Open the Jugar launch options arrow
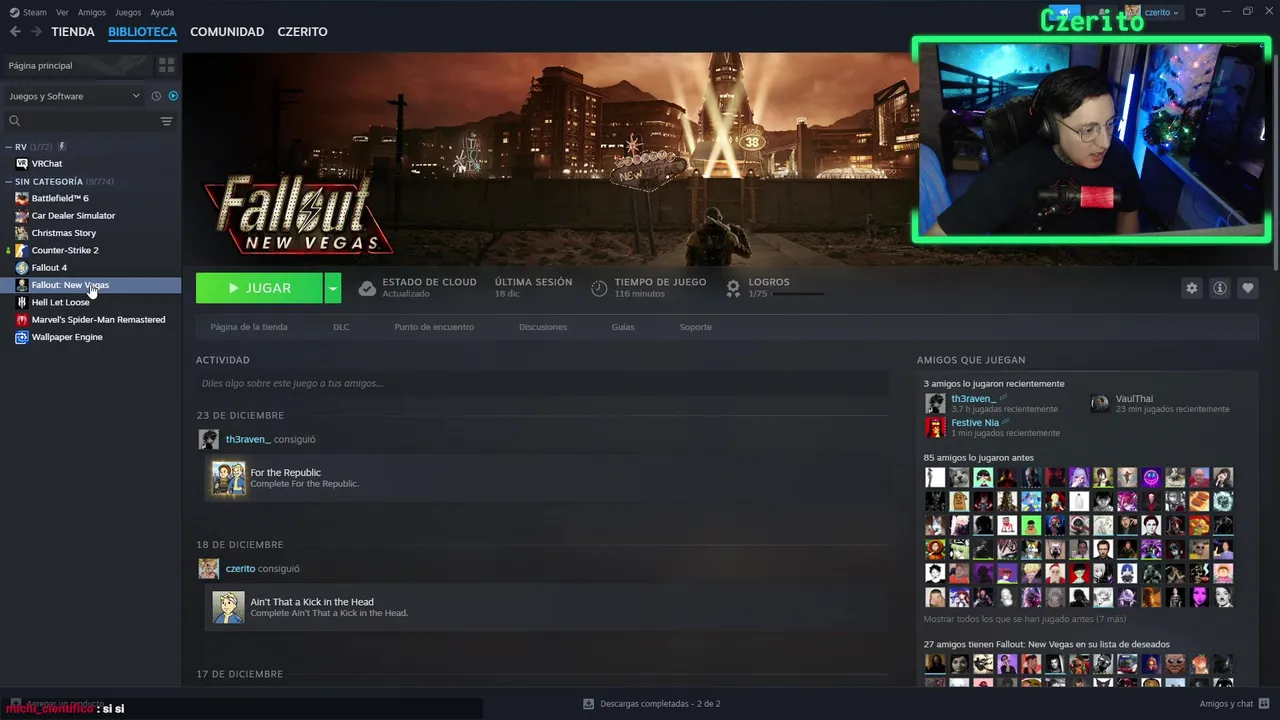Screen dimensions: 1280x720 [x=333, y=288]
